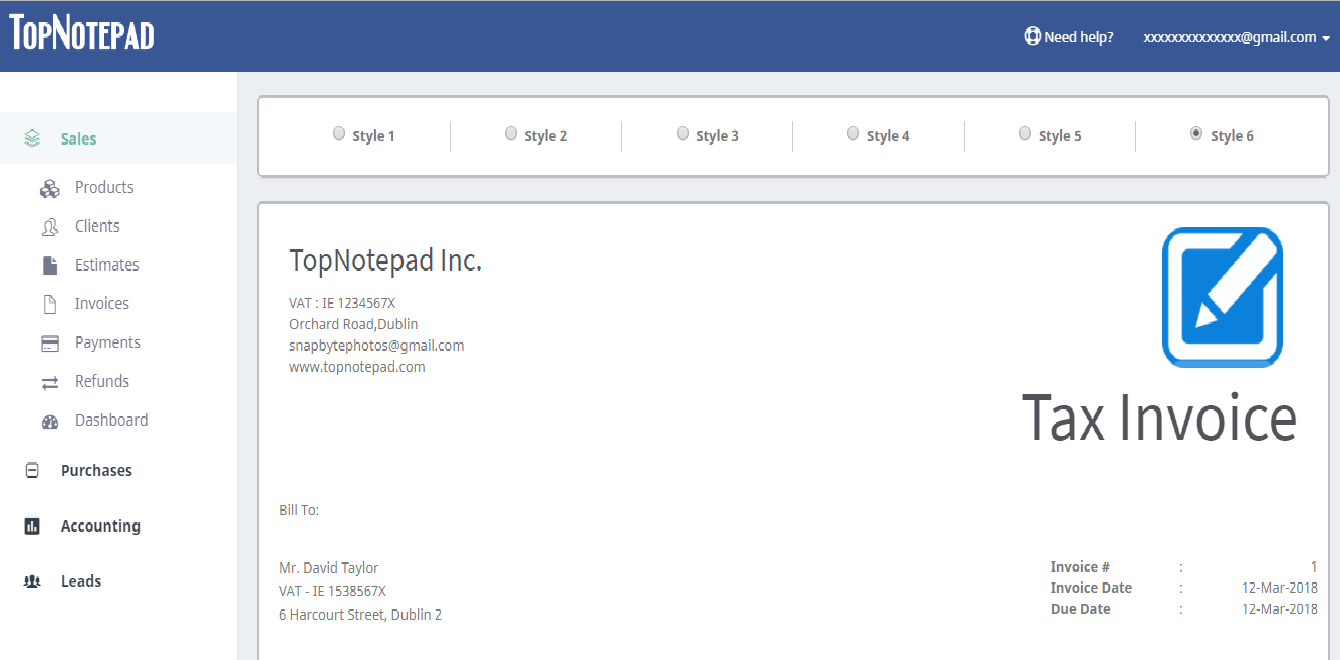Image resolution: width=1340 pixels, height=660 pixels.
Task: Click the invoice number value 1
Action: point(1314,567)
